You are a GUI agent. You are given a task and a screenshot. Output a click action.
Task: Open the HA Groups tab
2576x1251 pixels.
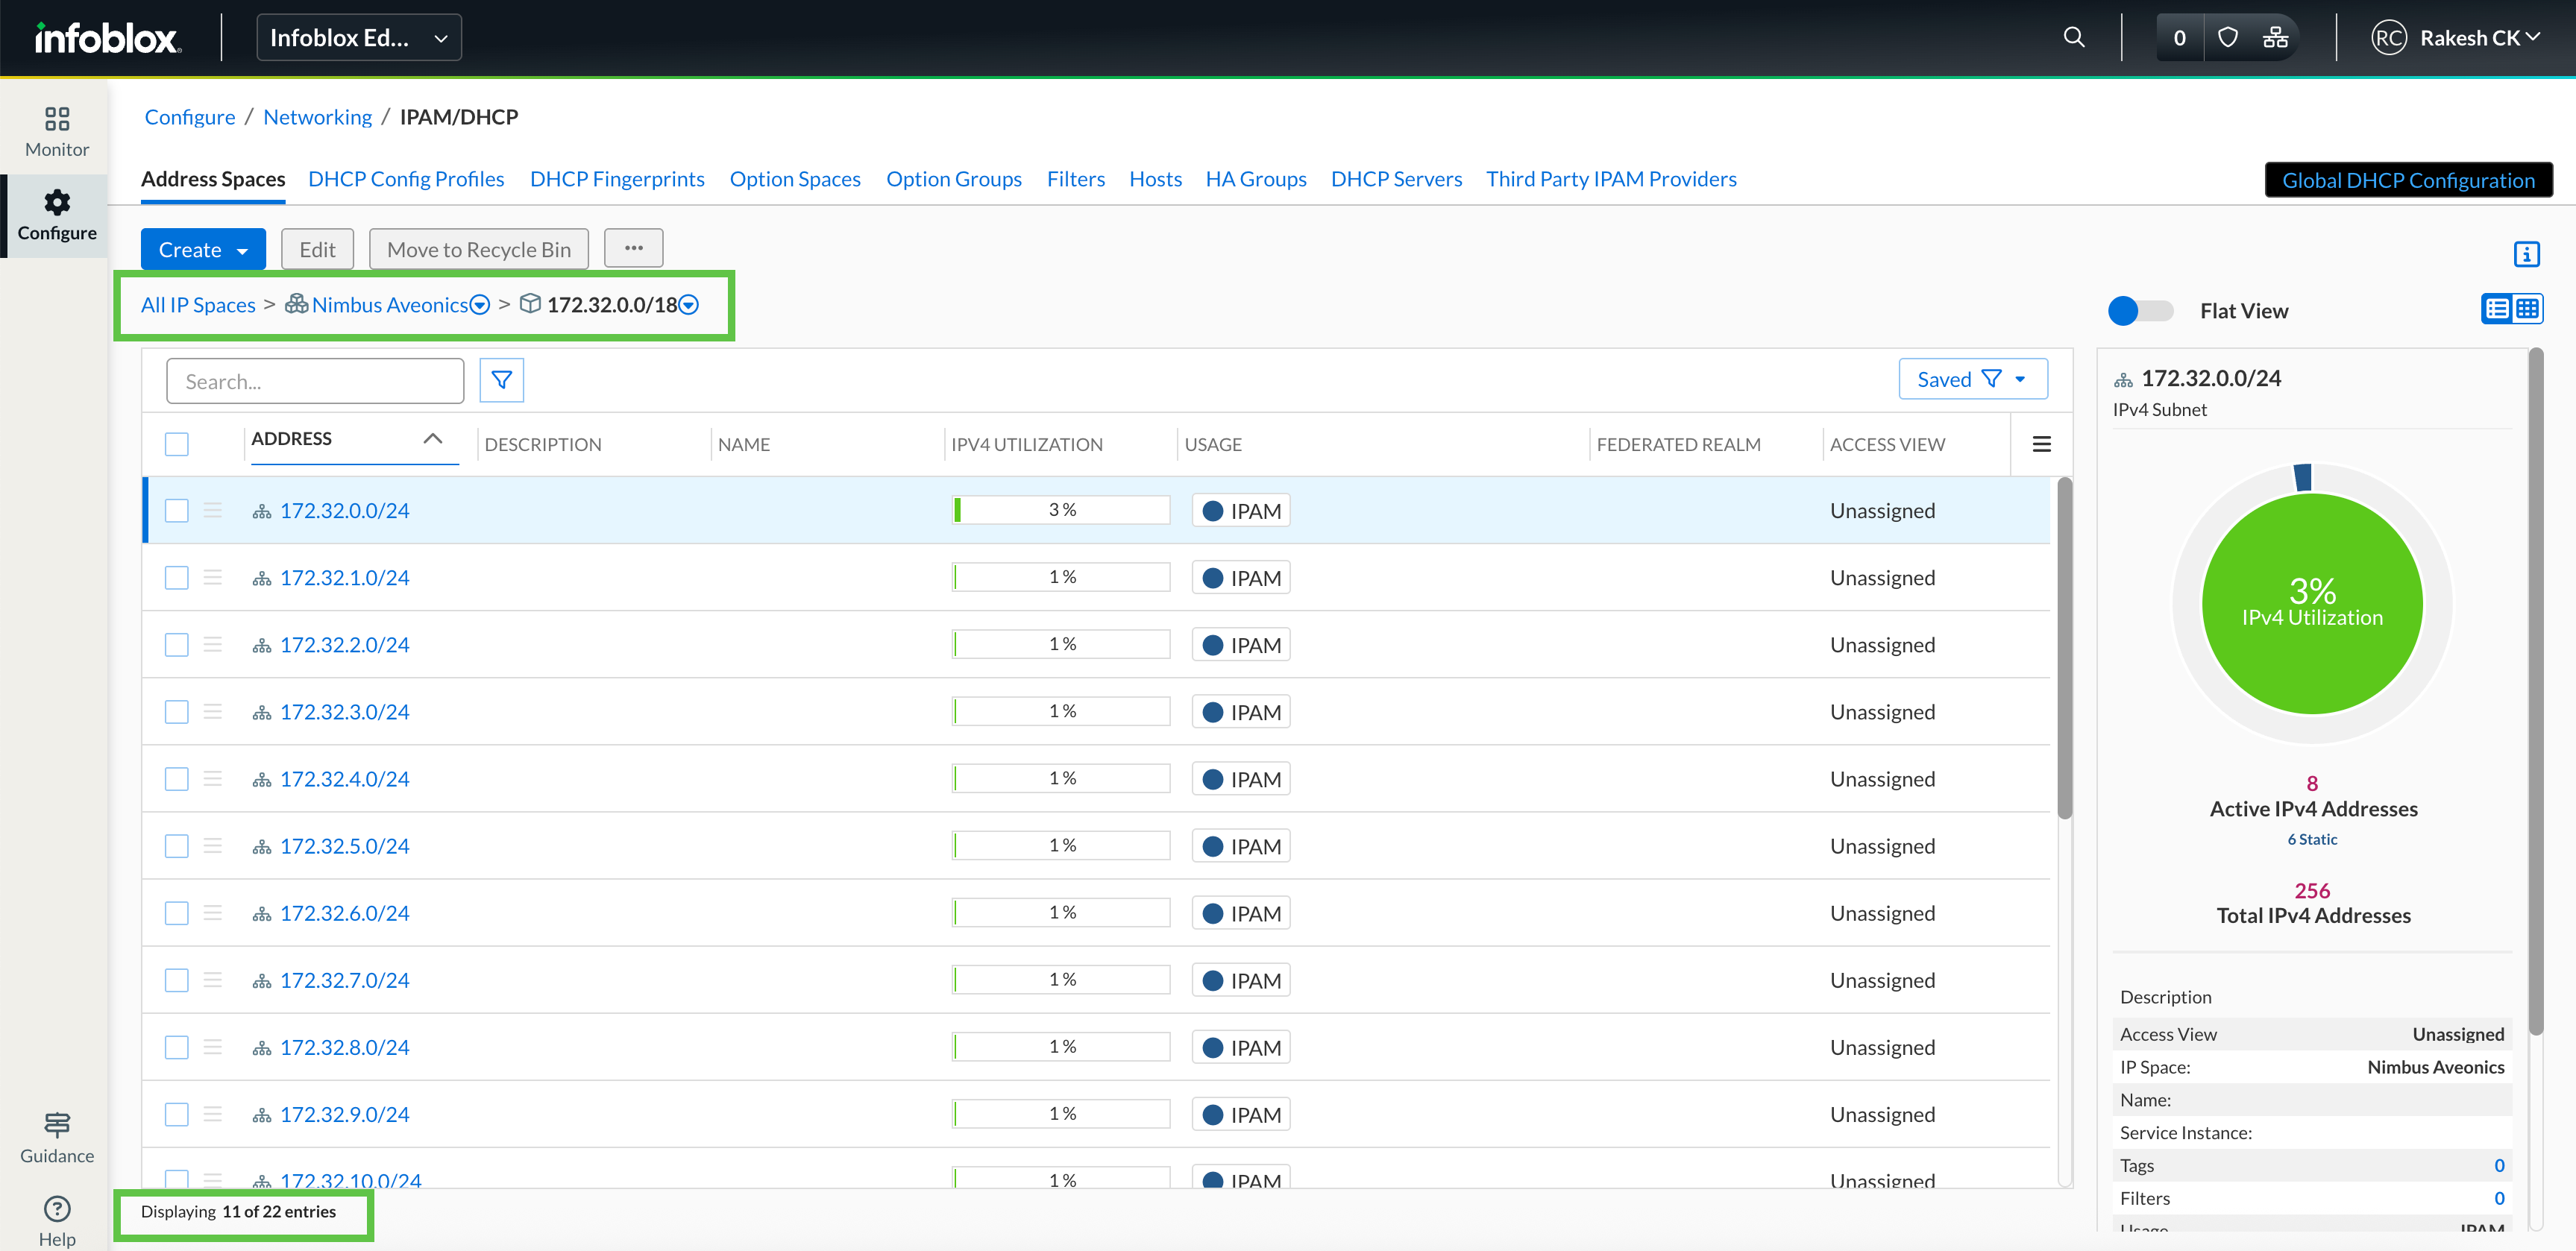[x=1255, y=179]
